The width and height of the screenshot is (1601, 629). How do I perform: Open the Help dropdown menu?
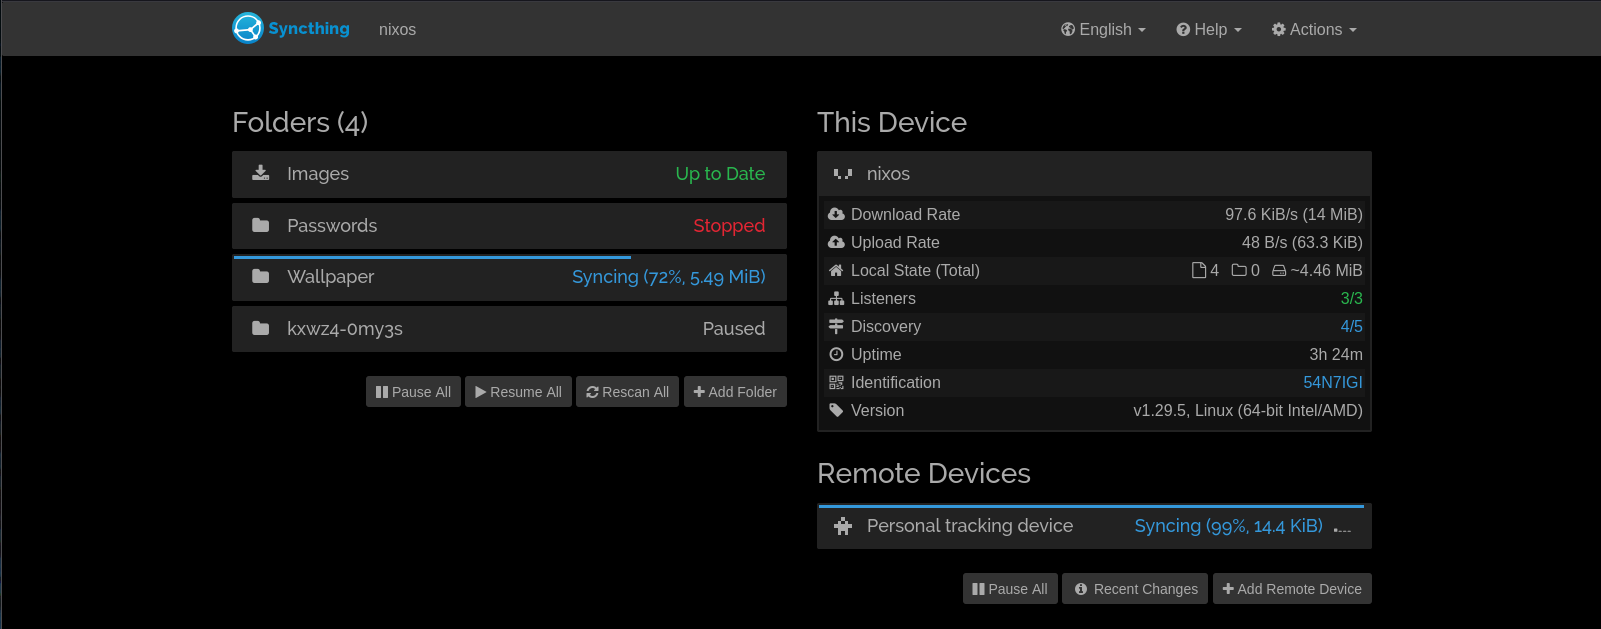[x=1209, y=30]
